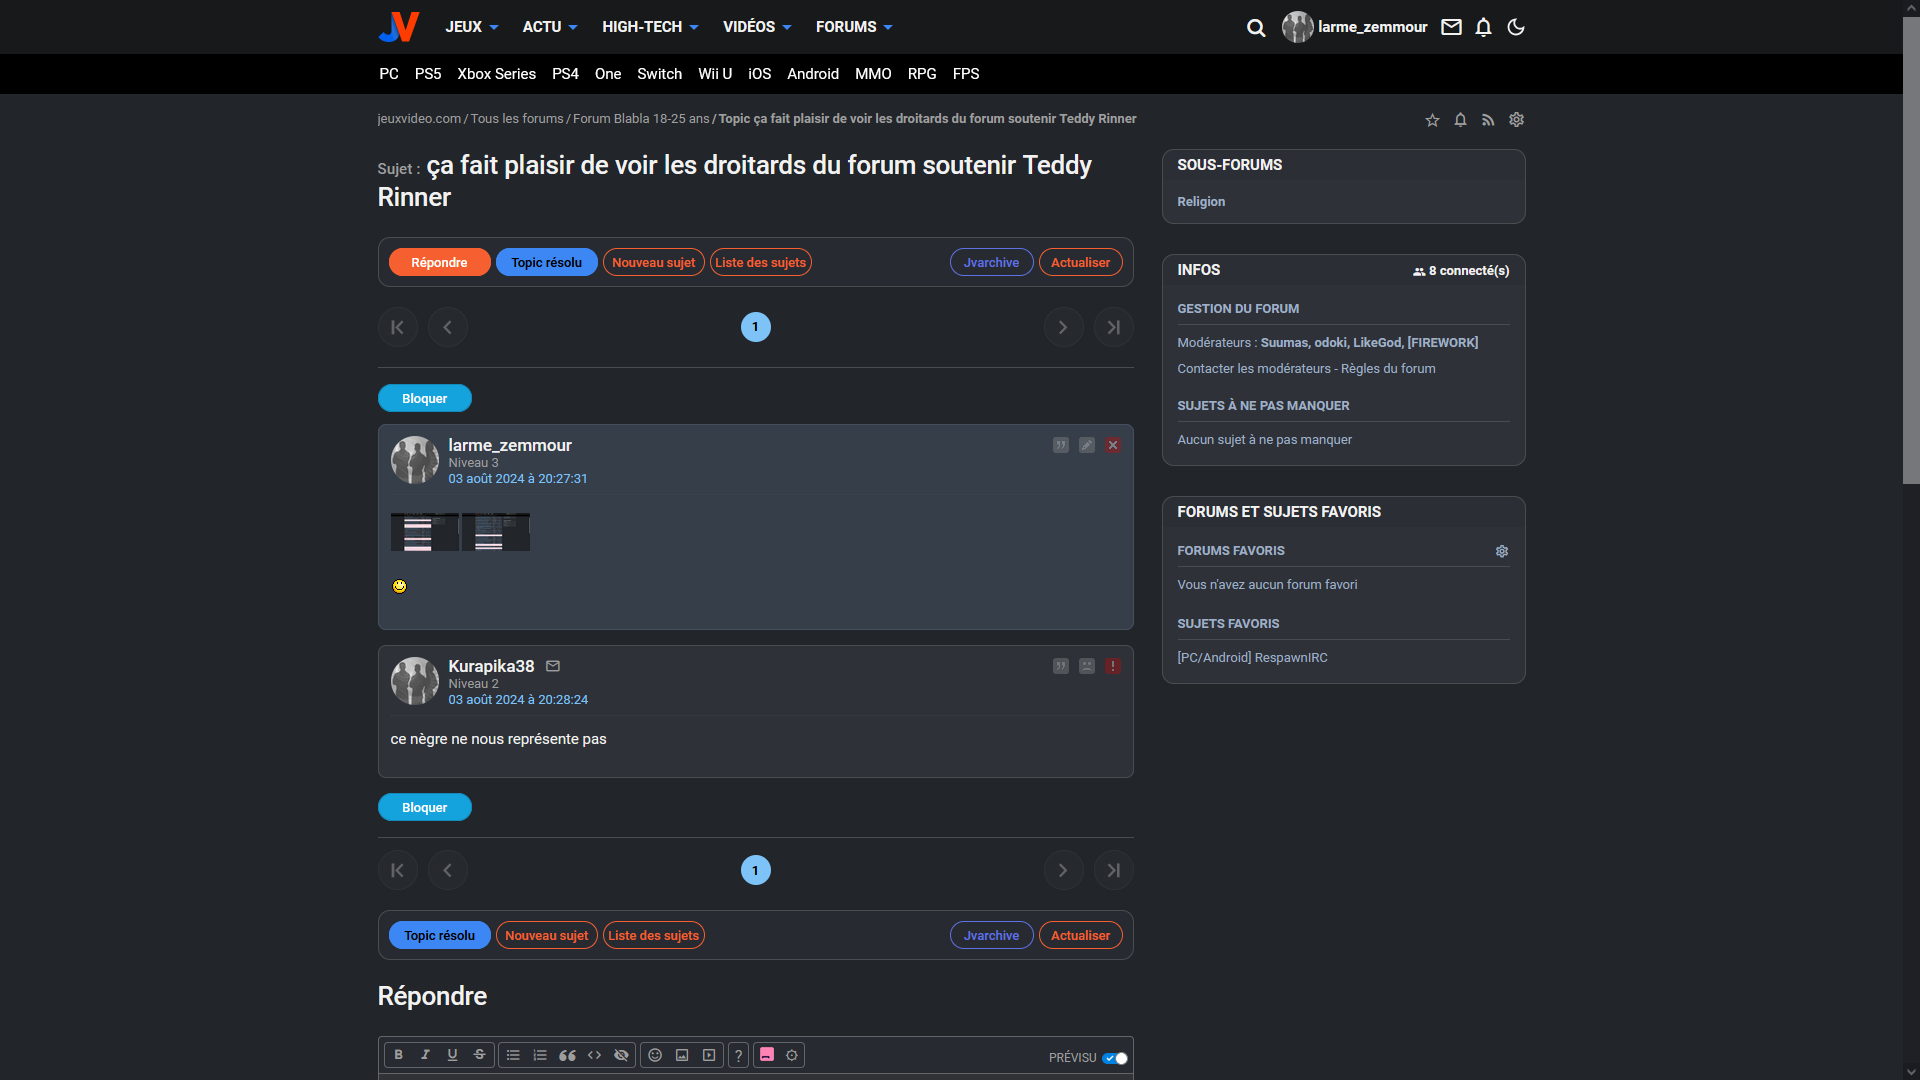Screen dimensions: 1920x1080
Task: Click the orange Répondre button
Action: pyautogui.click(x=439, y=262)
